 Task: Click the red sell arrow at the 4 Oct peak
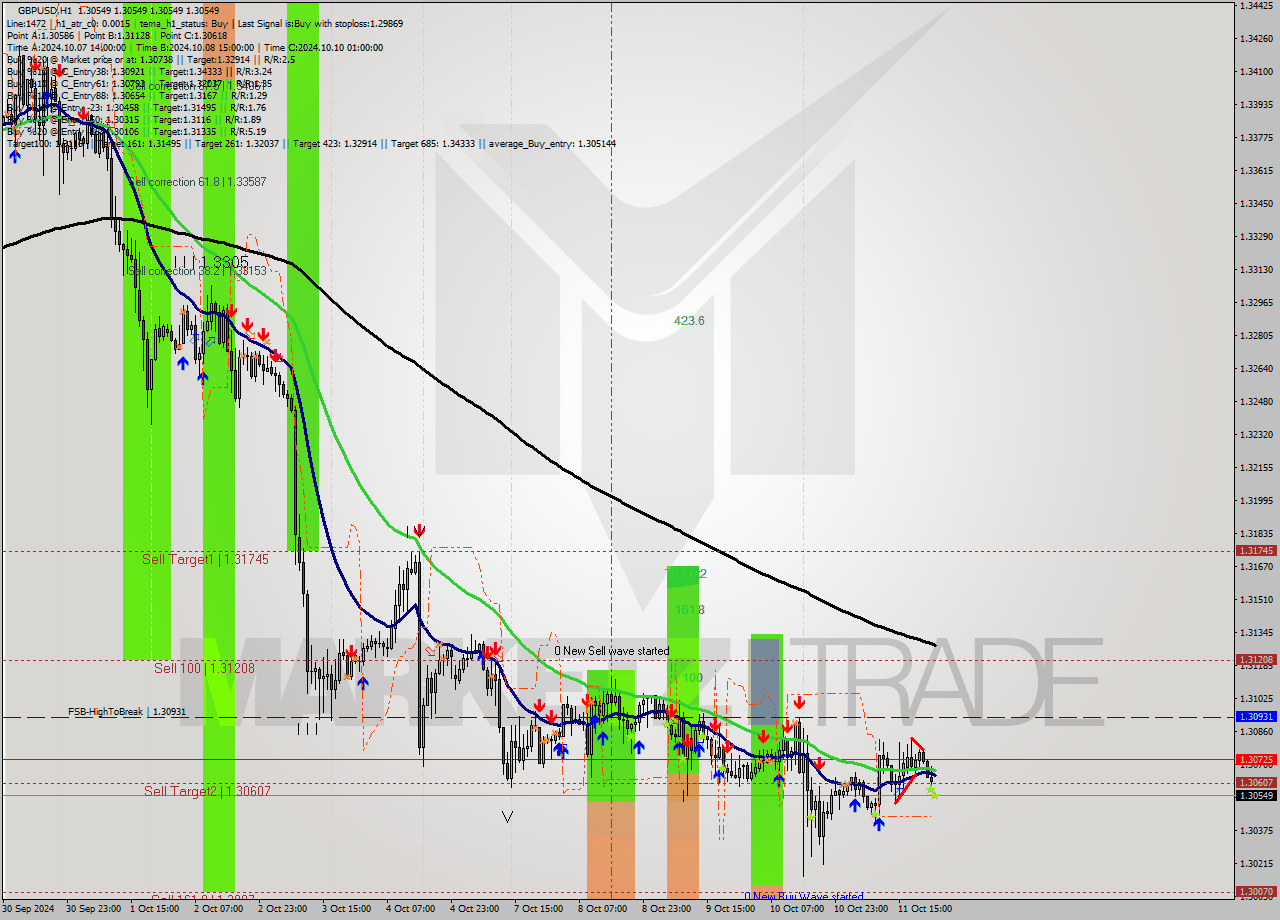point(420,530)
